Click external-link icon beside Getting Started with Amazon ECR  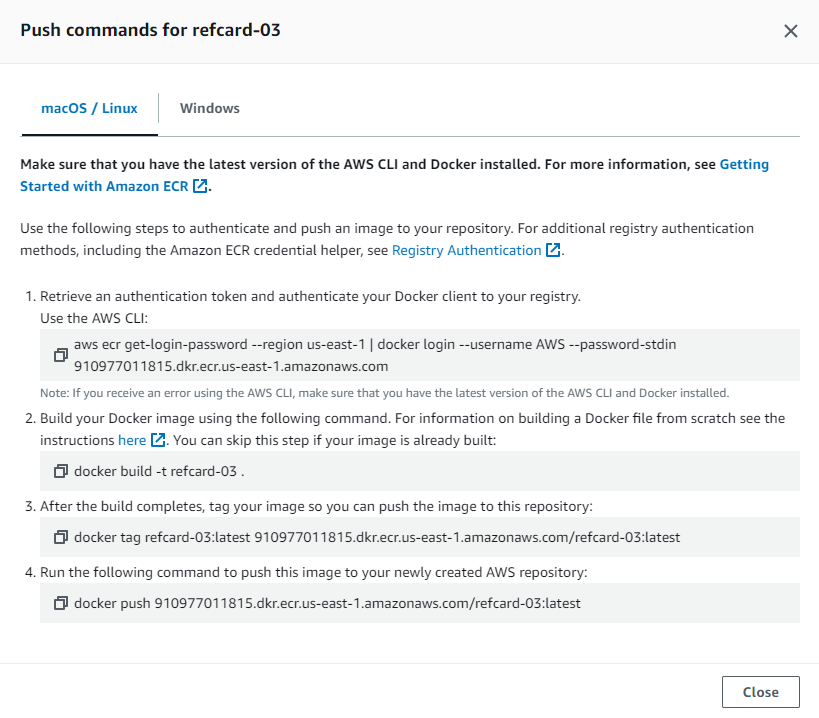(201, 186)
